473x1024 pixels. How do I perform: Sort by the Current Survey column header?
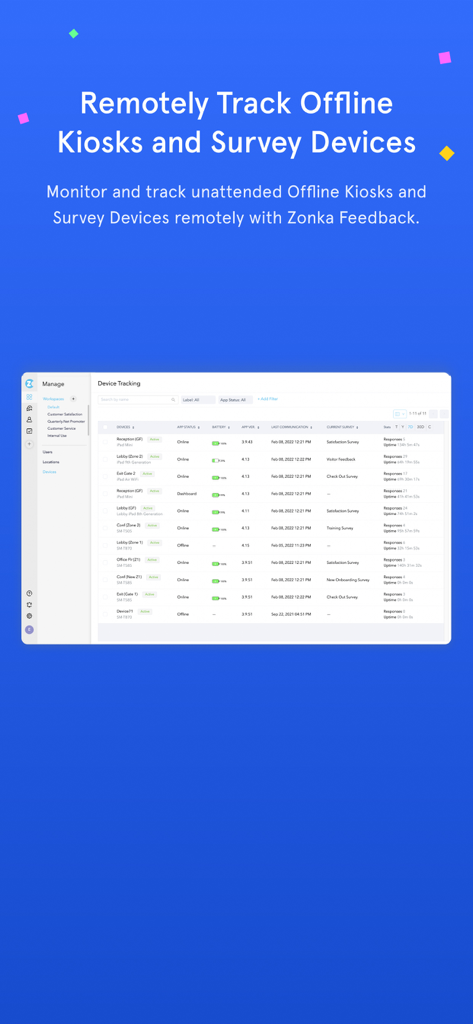[342, 427]
